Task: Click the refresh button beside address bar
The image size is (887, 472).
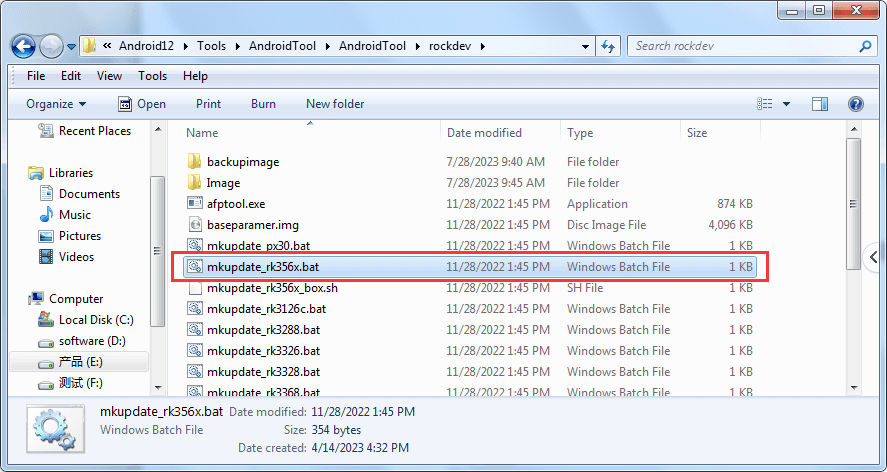Action: click(x=608, y=46)
